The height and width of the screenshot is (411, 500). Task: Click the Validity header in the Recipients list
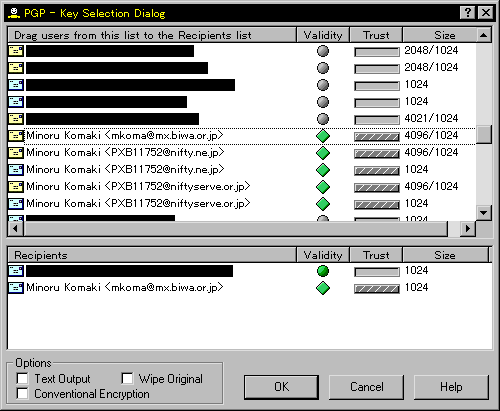323,255
